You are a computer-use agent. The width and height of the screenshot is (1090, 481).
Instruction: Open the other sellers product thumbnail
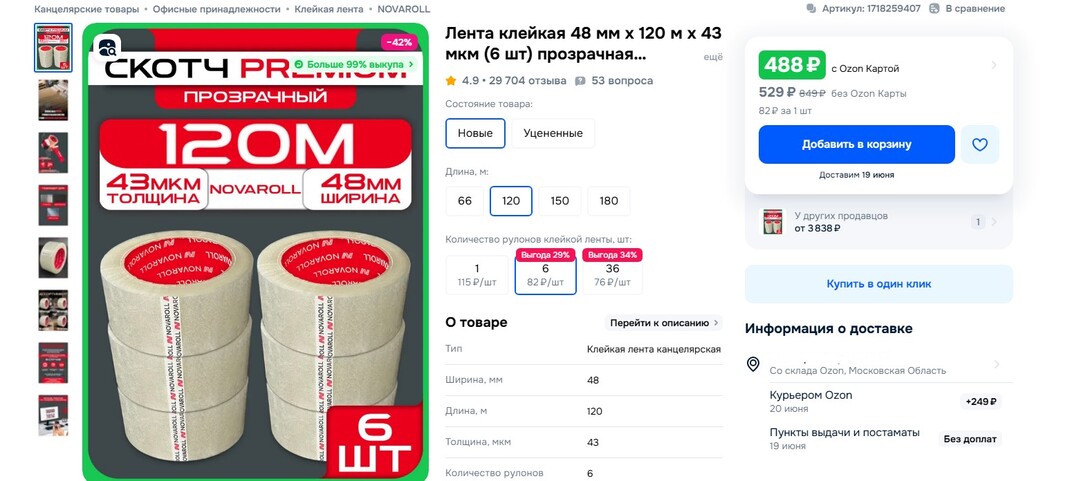tap(772, 222)
